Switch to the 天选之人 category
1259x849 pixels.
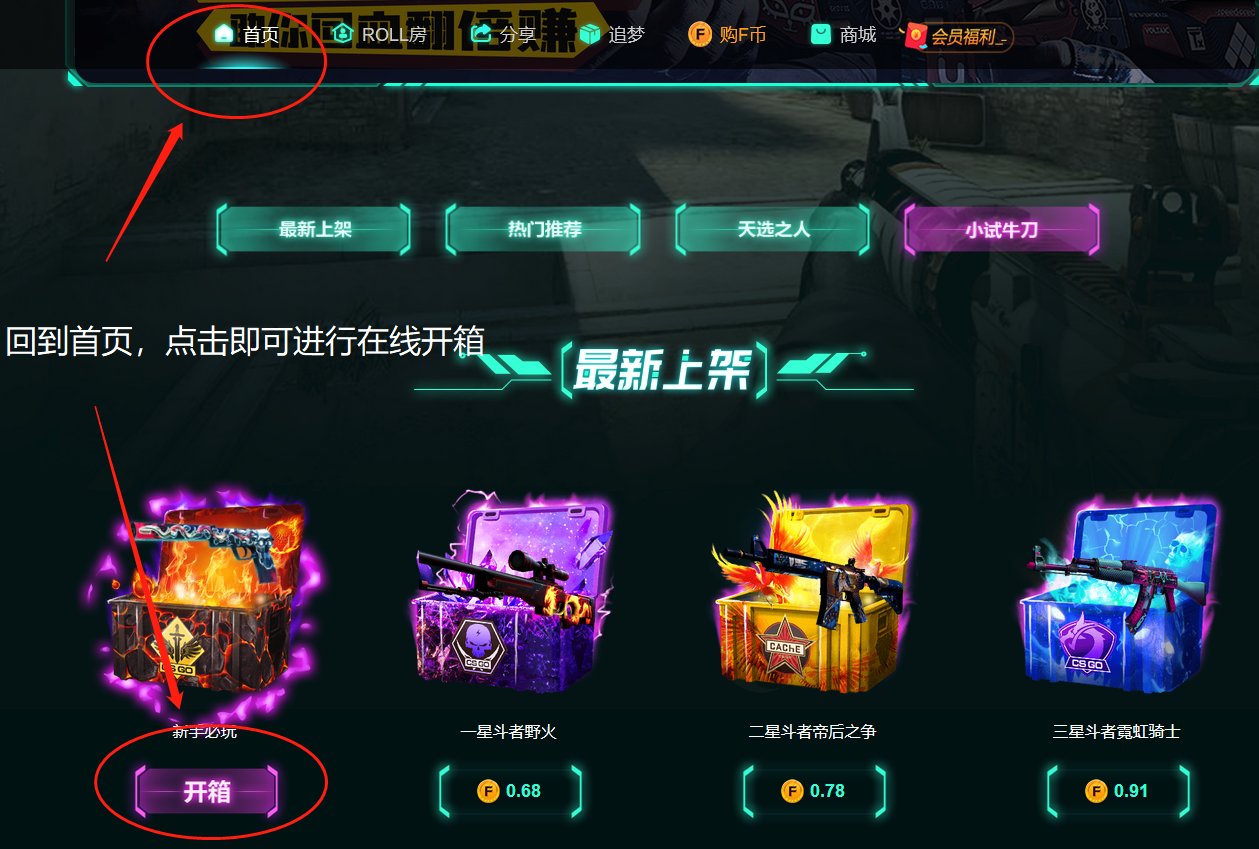click(773, 229)
